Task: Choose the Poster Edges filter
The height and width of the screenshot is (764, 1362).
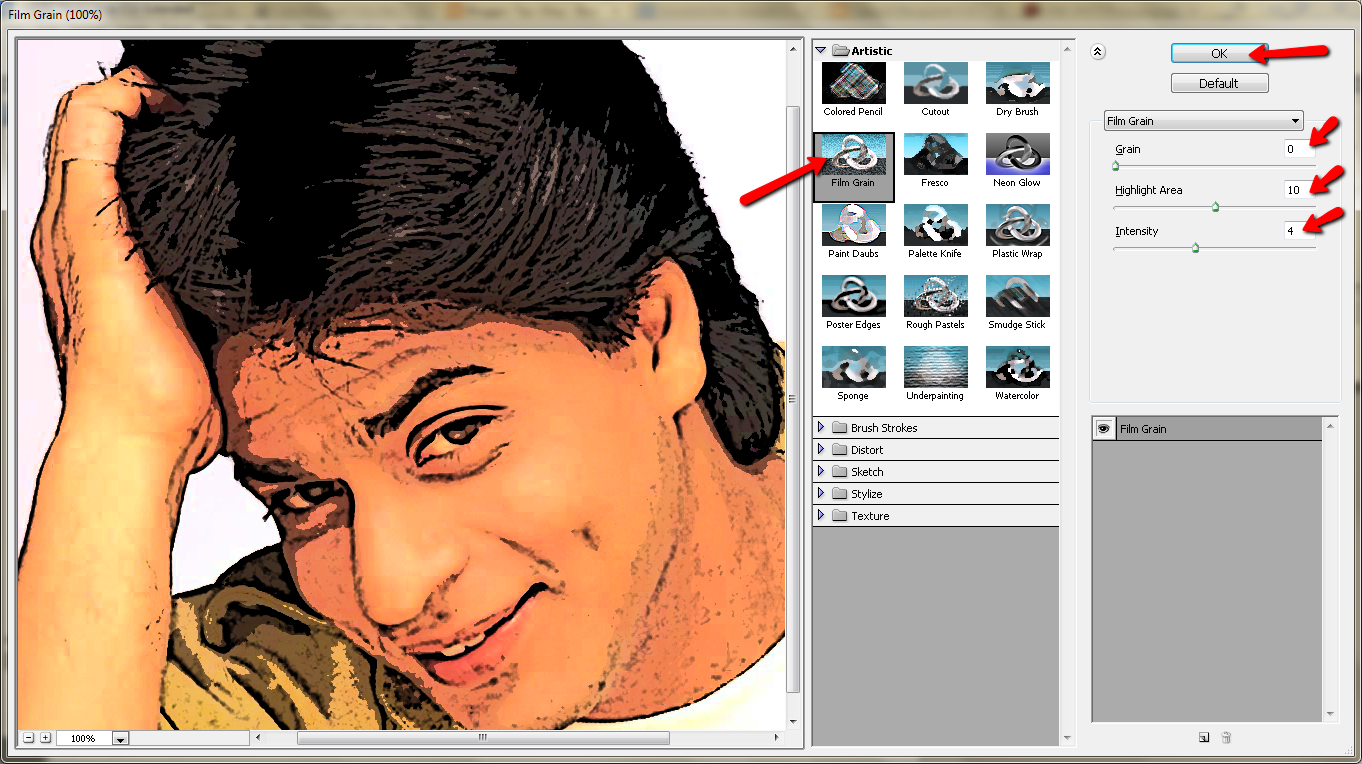Action: tap(853, 296)
